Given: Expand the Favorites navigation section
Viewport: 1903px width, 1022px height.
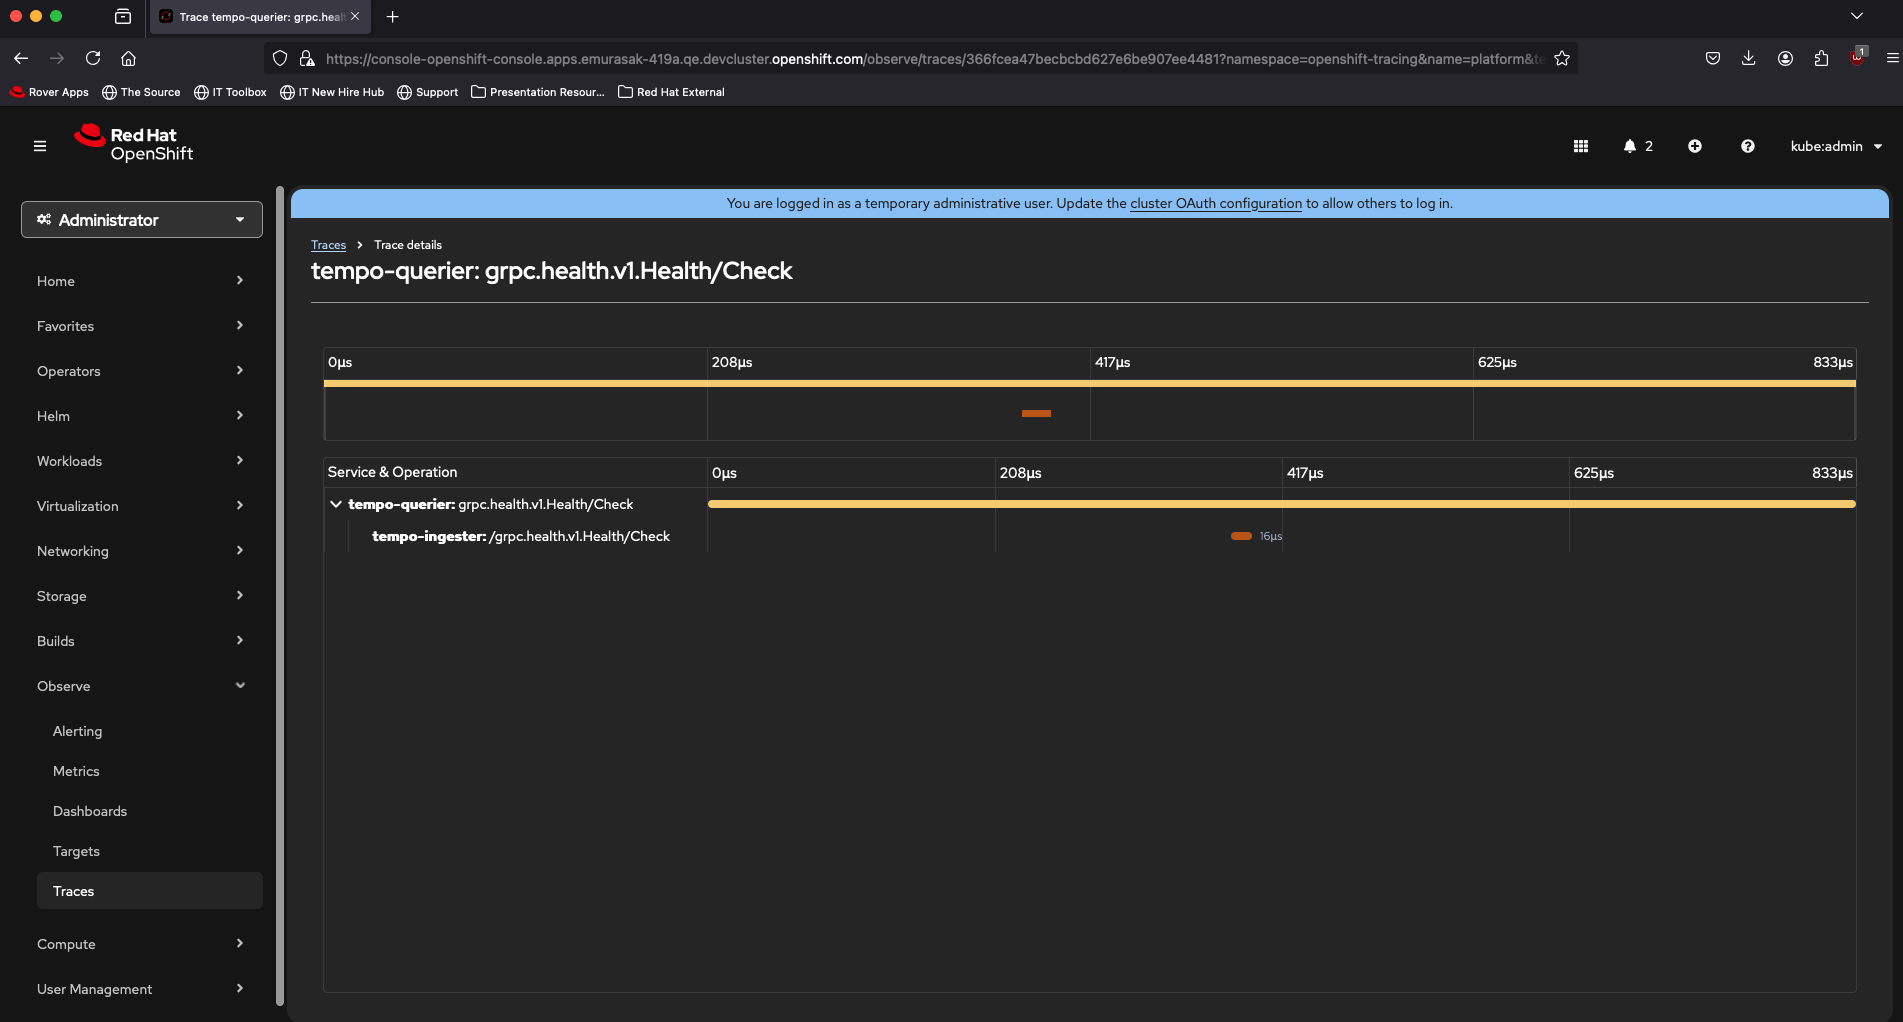Looking at the screenshot, I should (141, 326).
